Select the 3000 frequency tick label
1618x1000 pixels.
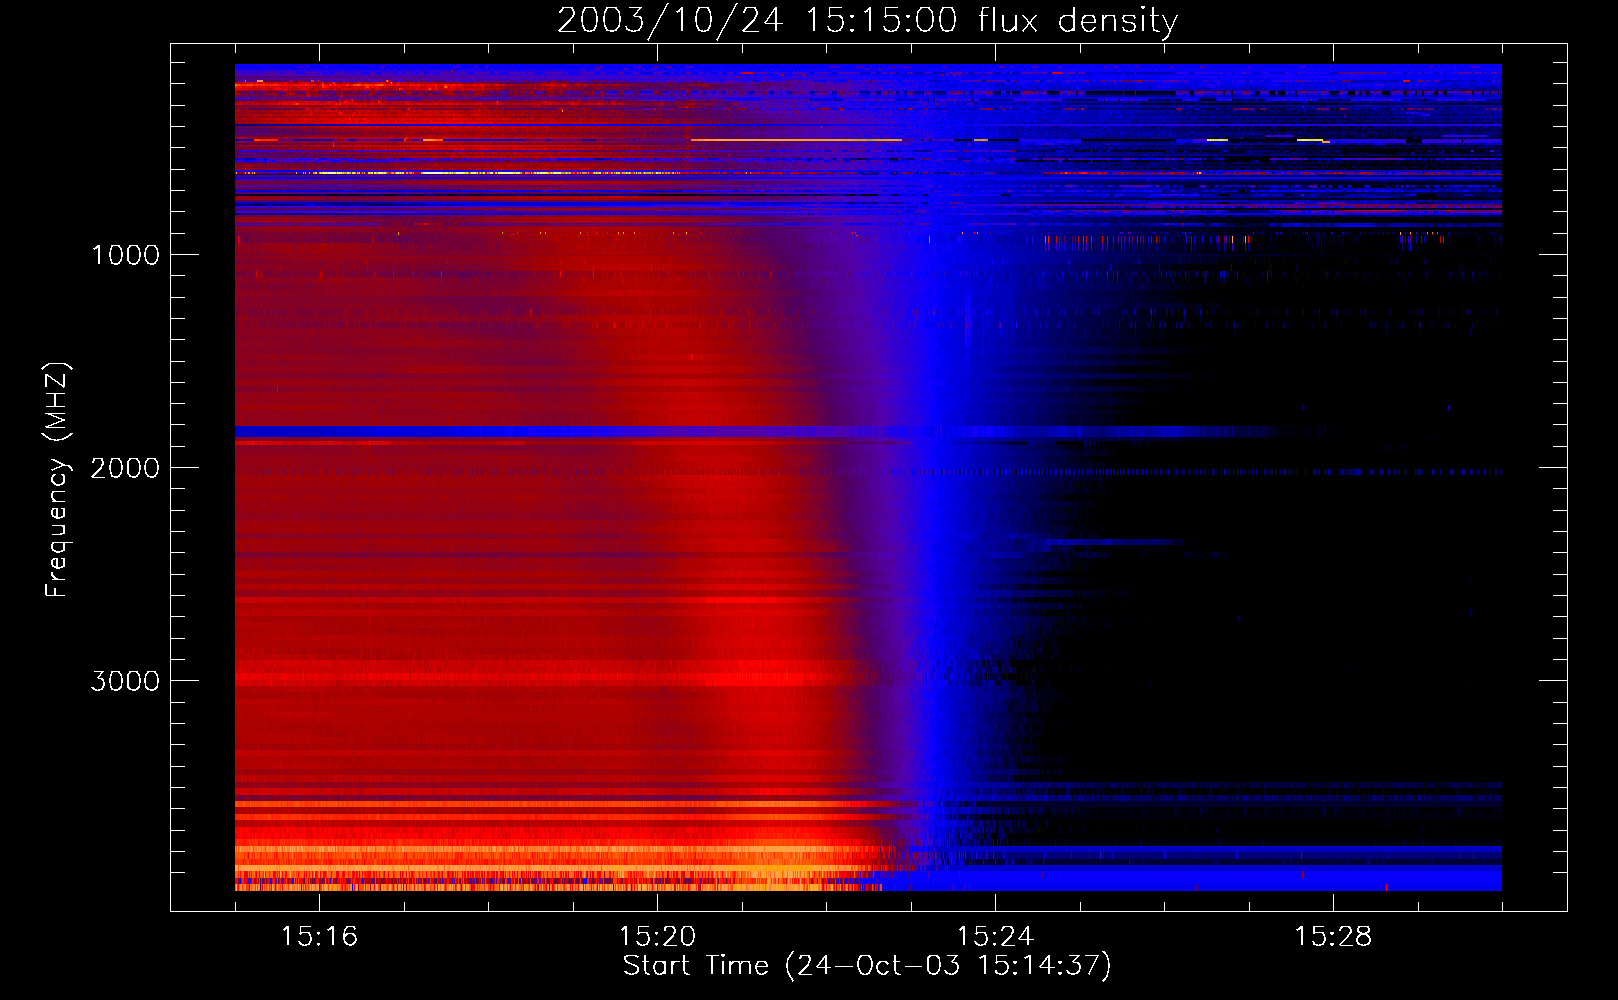125,681
